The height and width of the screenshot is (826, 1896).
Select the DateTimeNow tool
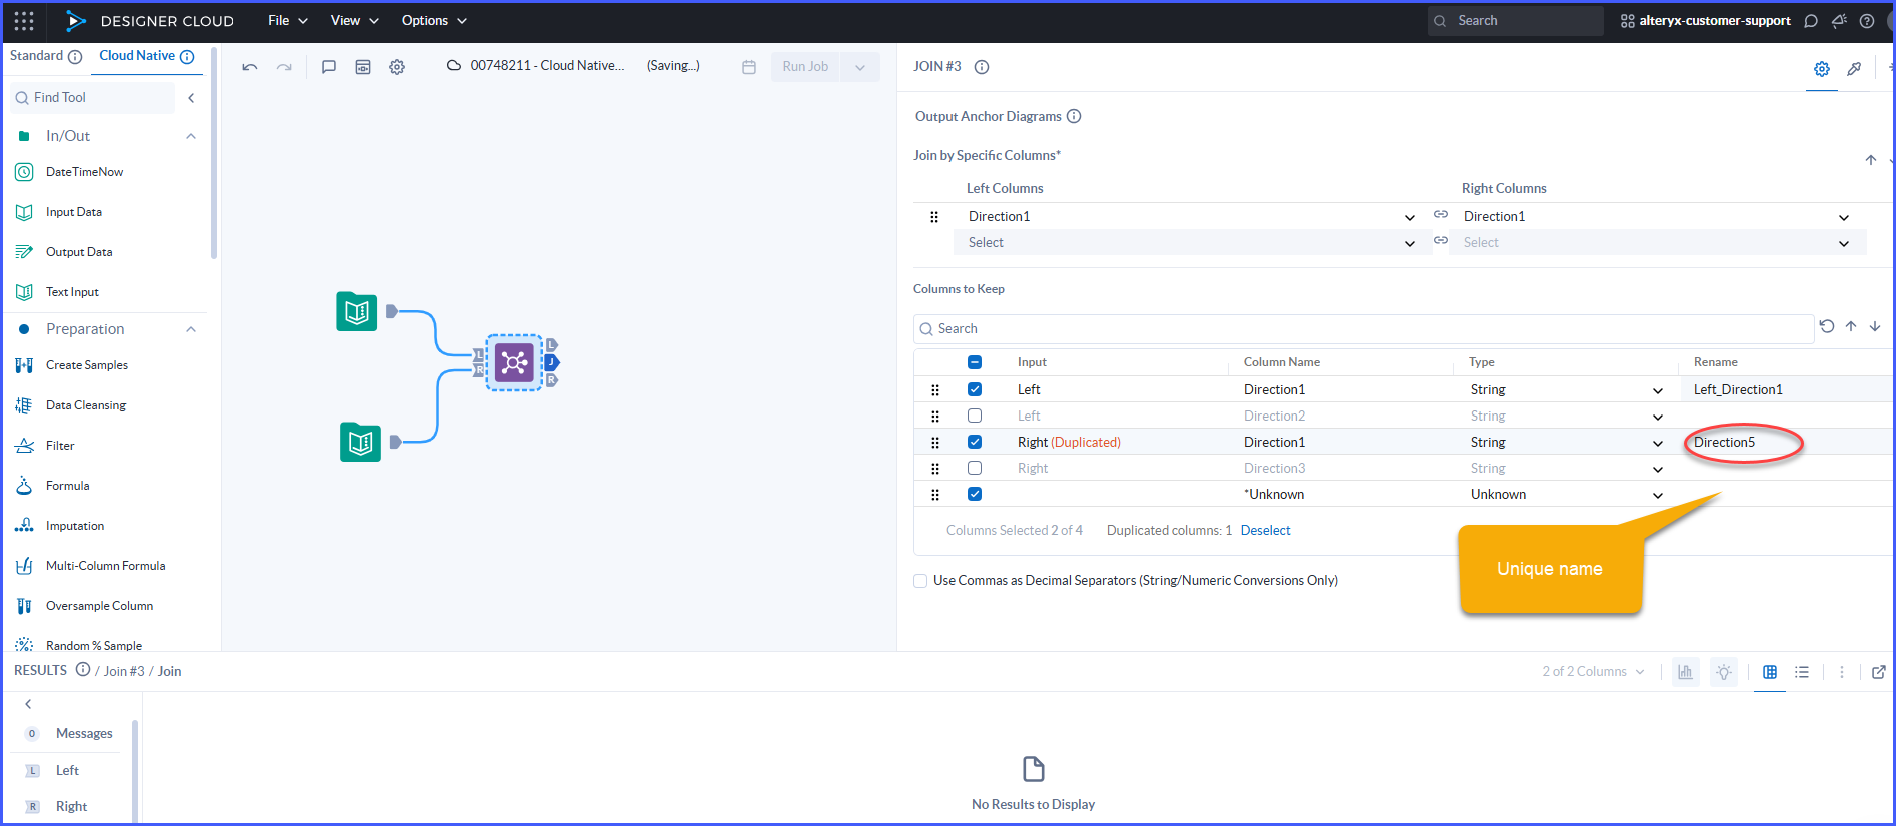coord(69,172)
